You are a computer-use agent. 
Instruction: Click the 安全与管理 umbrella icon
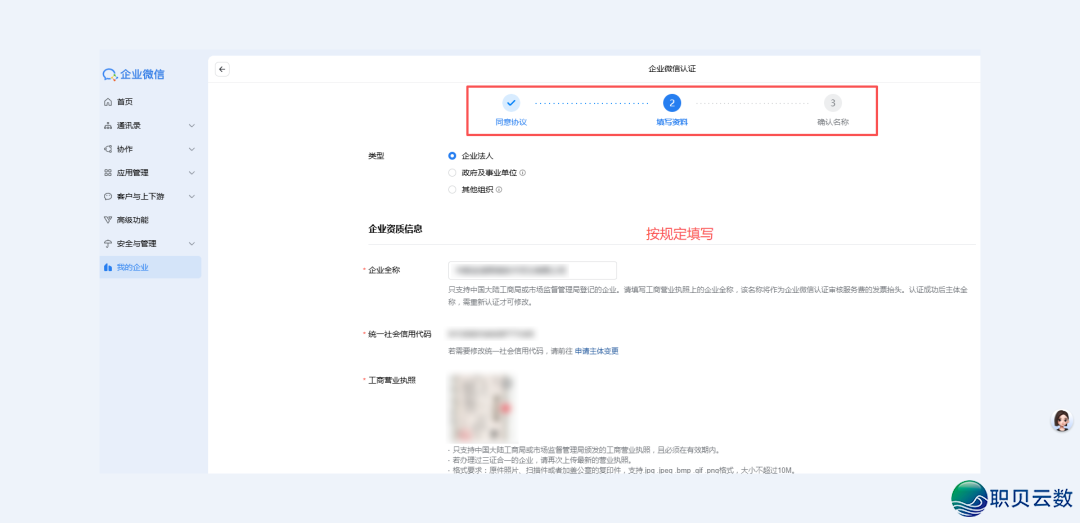coord(107,244)
